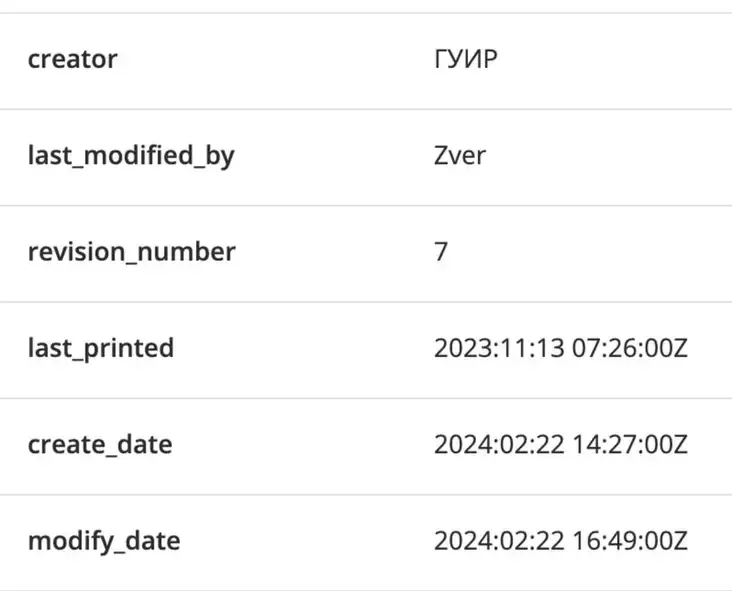Select revision number value 7
Viewport: 732px width, 591px height.
pos(441,252)
